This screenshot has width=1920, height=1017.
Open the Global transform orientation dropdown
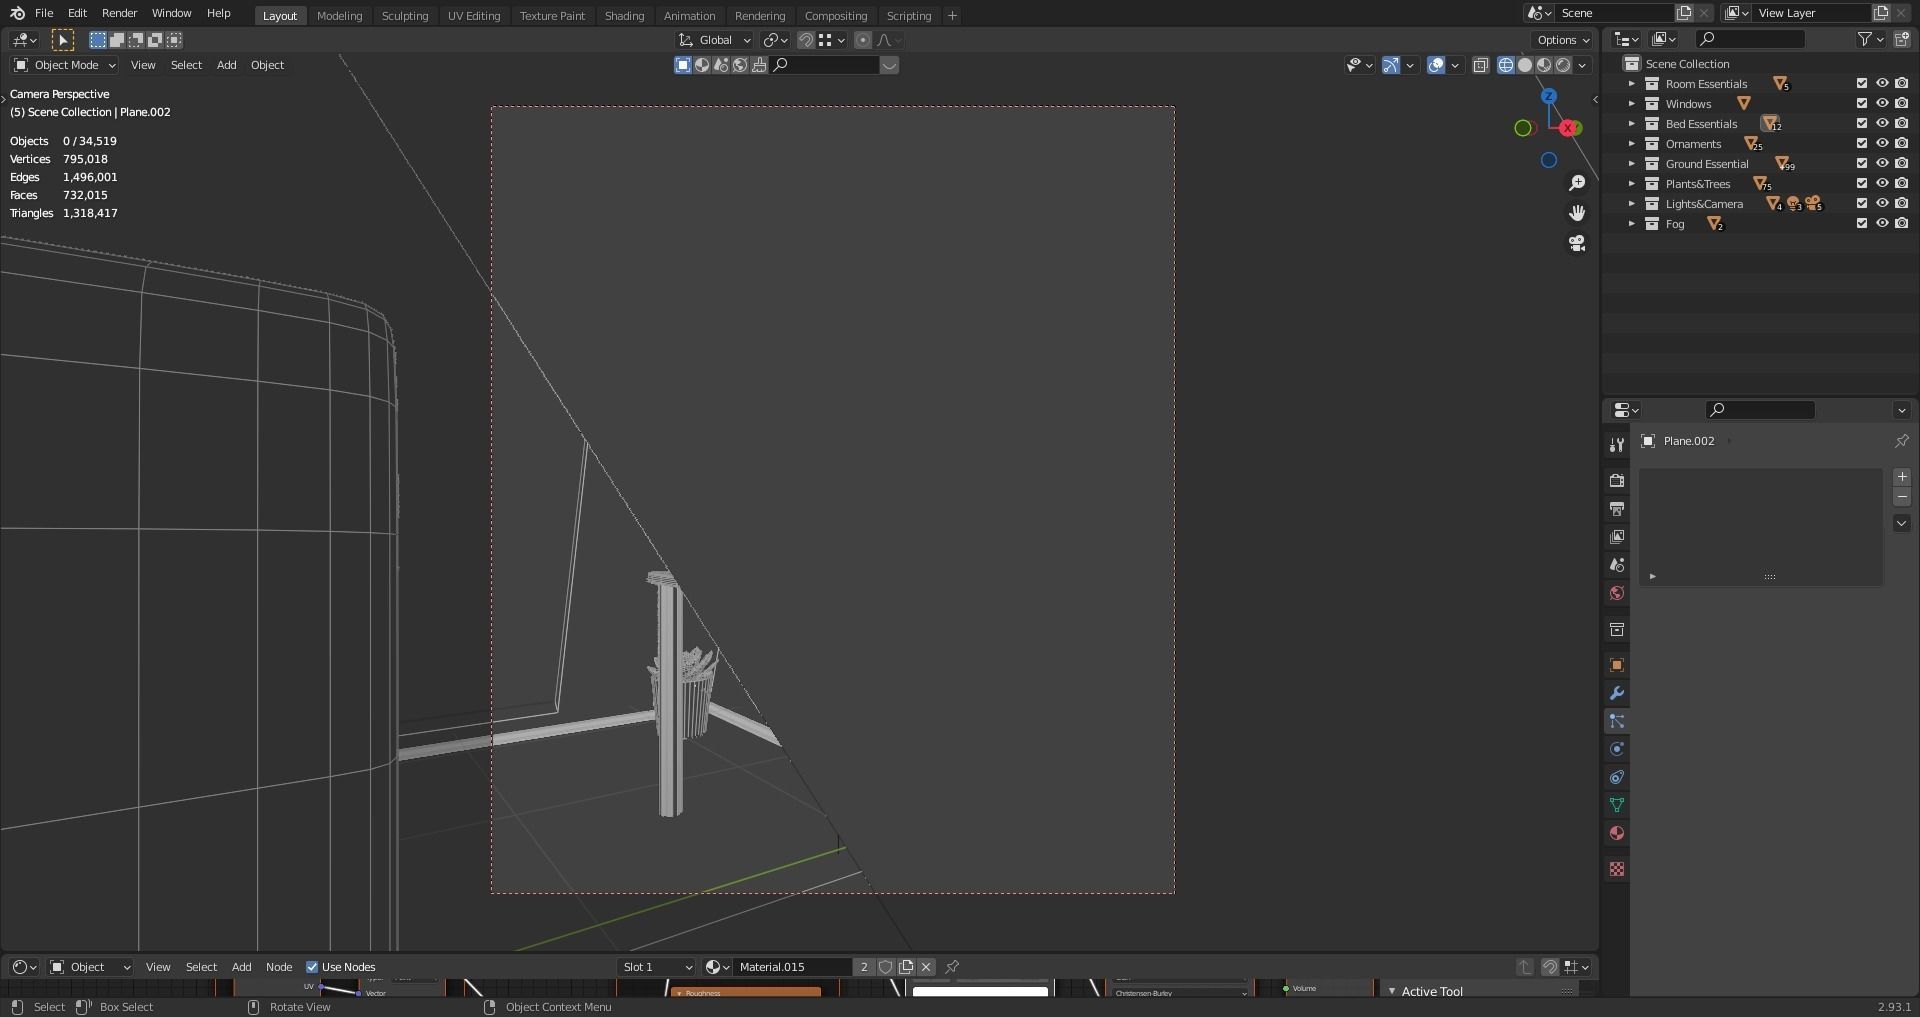715,40
